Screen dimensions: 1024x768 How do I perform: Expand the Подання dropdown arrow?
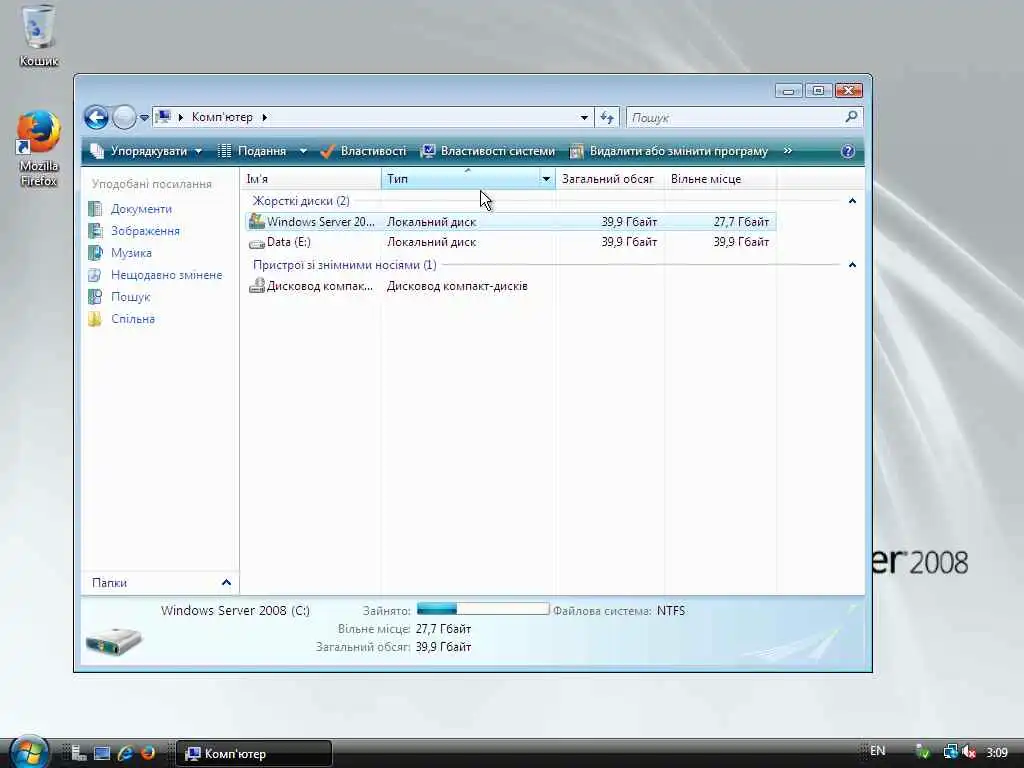click(x=303, y=151)
